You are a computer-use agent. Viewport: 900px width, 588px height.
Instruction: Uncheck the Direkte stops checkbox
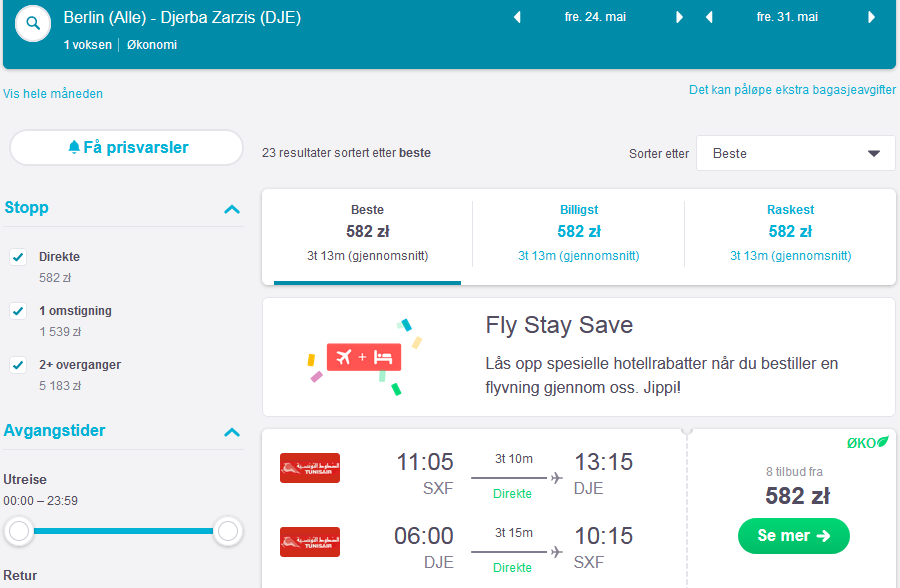pyautogui.click(x=18, y=257)
